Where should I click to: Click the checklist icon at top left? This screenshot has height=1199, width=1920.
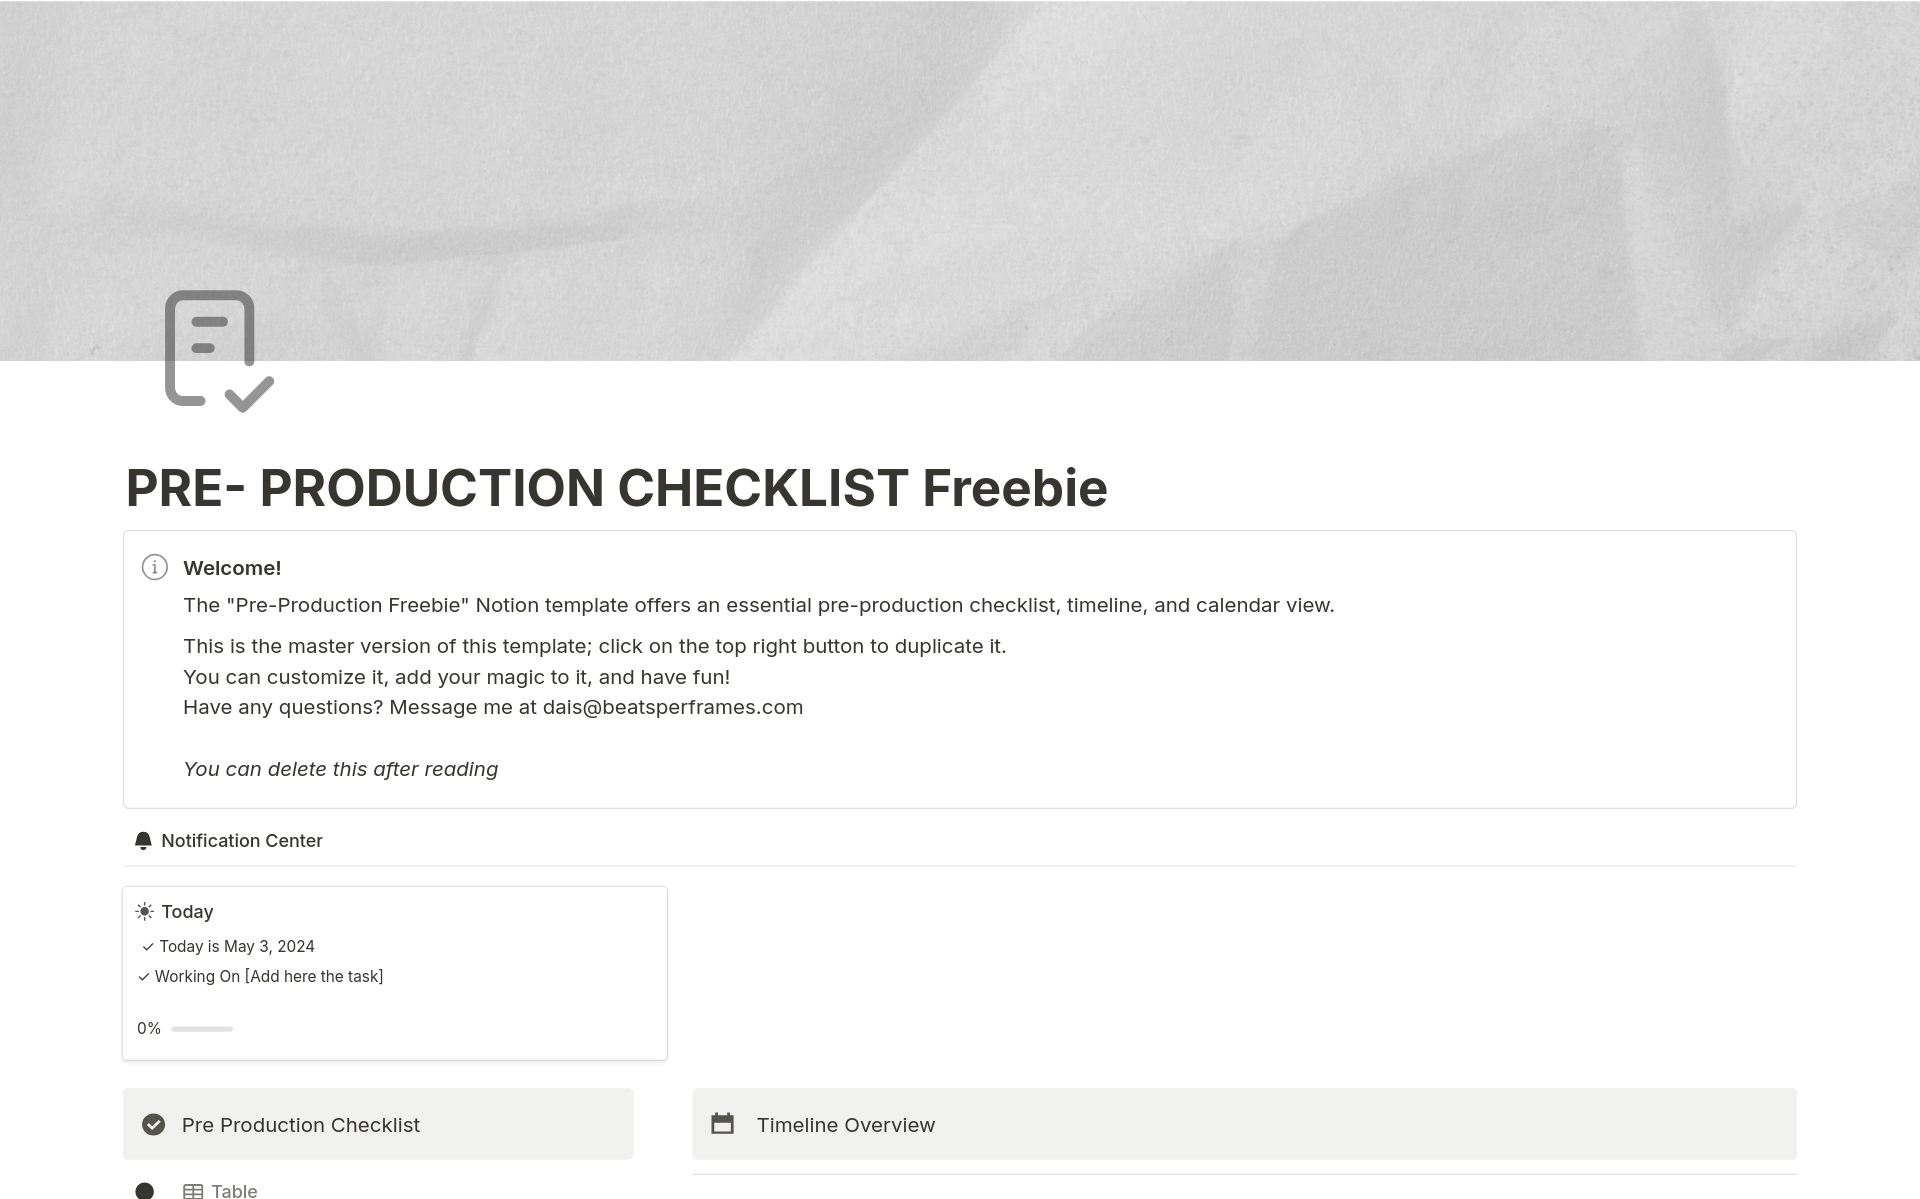pos(214,348)
